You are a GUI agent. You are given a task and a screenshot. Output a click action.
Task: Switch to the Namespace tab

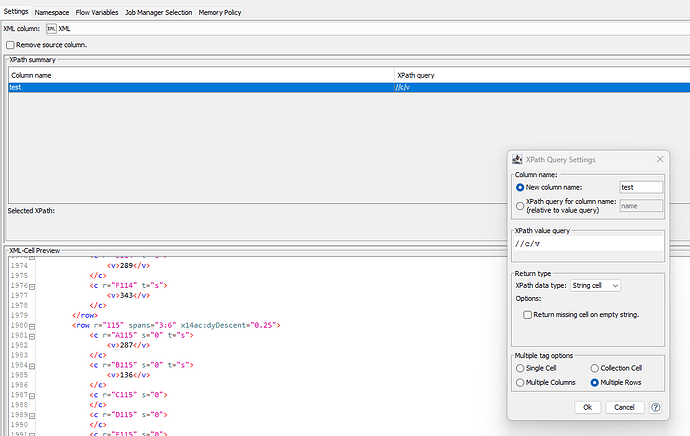pos(52,11)
